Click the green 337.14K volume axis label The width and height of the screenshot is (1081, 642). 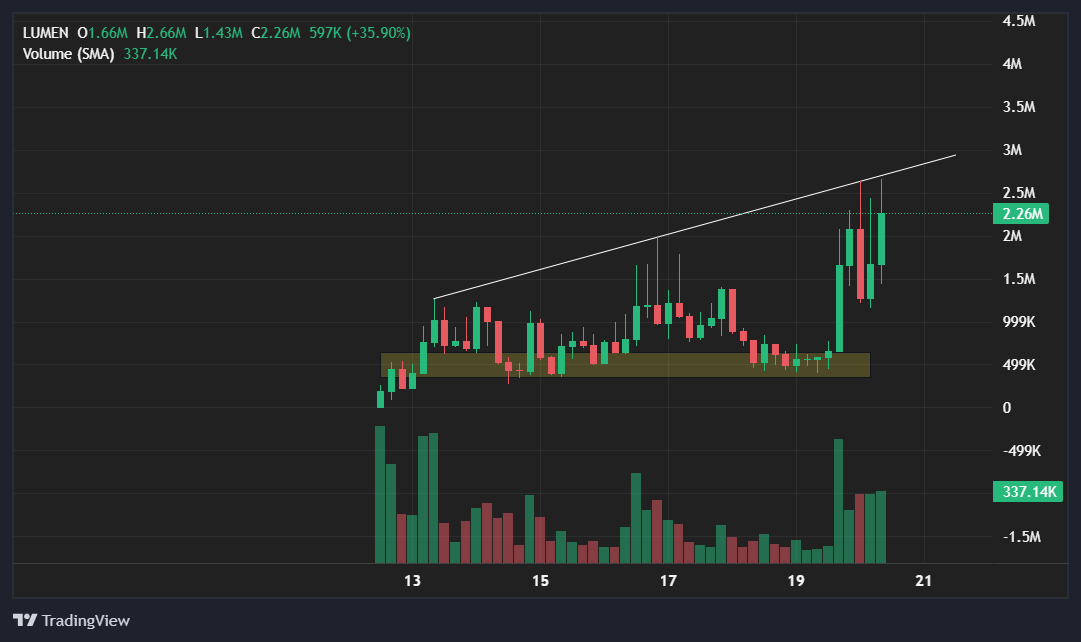point(1028,492)
